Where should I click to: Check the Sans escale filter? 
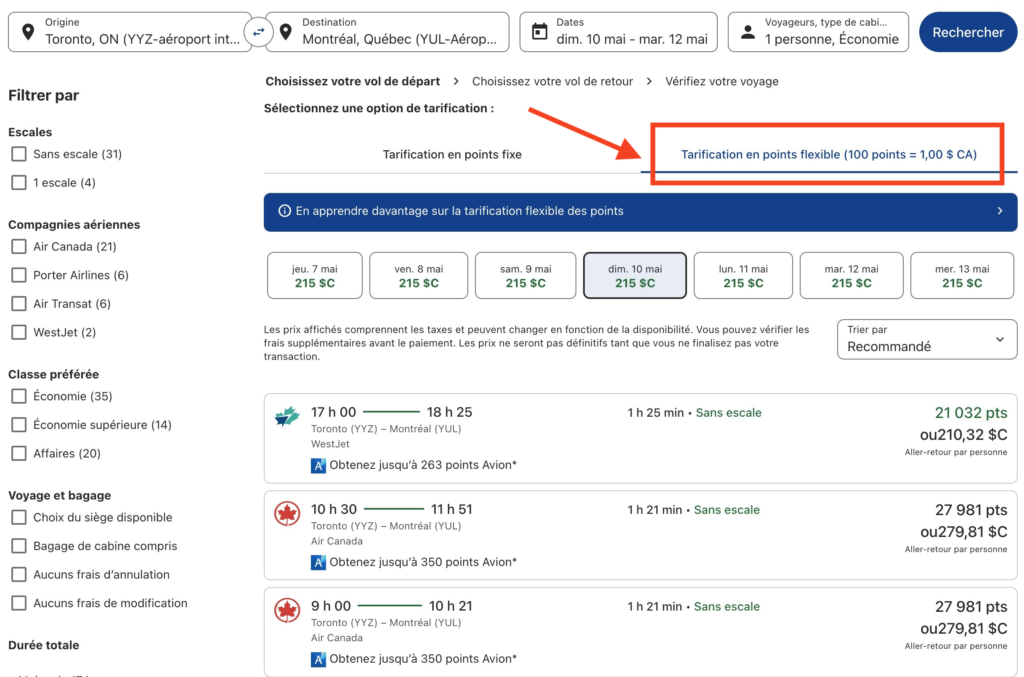point(19,154)
